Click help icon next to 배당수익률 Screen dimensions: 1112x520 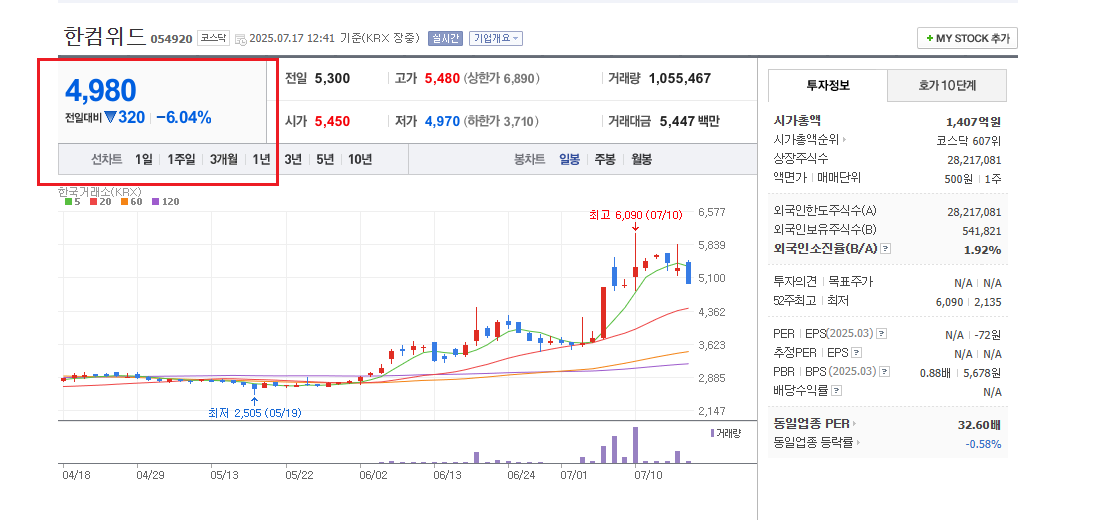[x=836, y=390]
